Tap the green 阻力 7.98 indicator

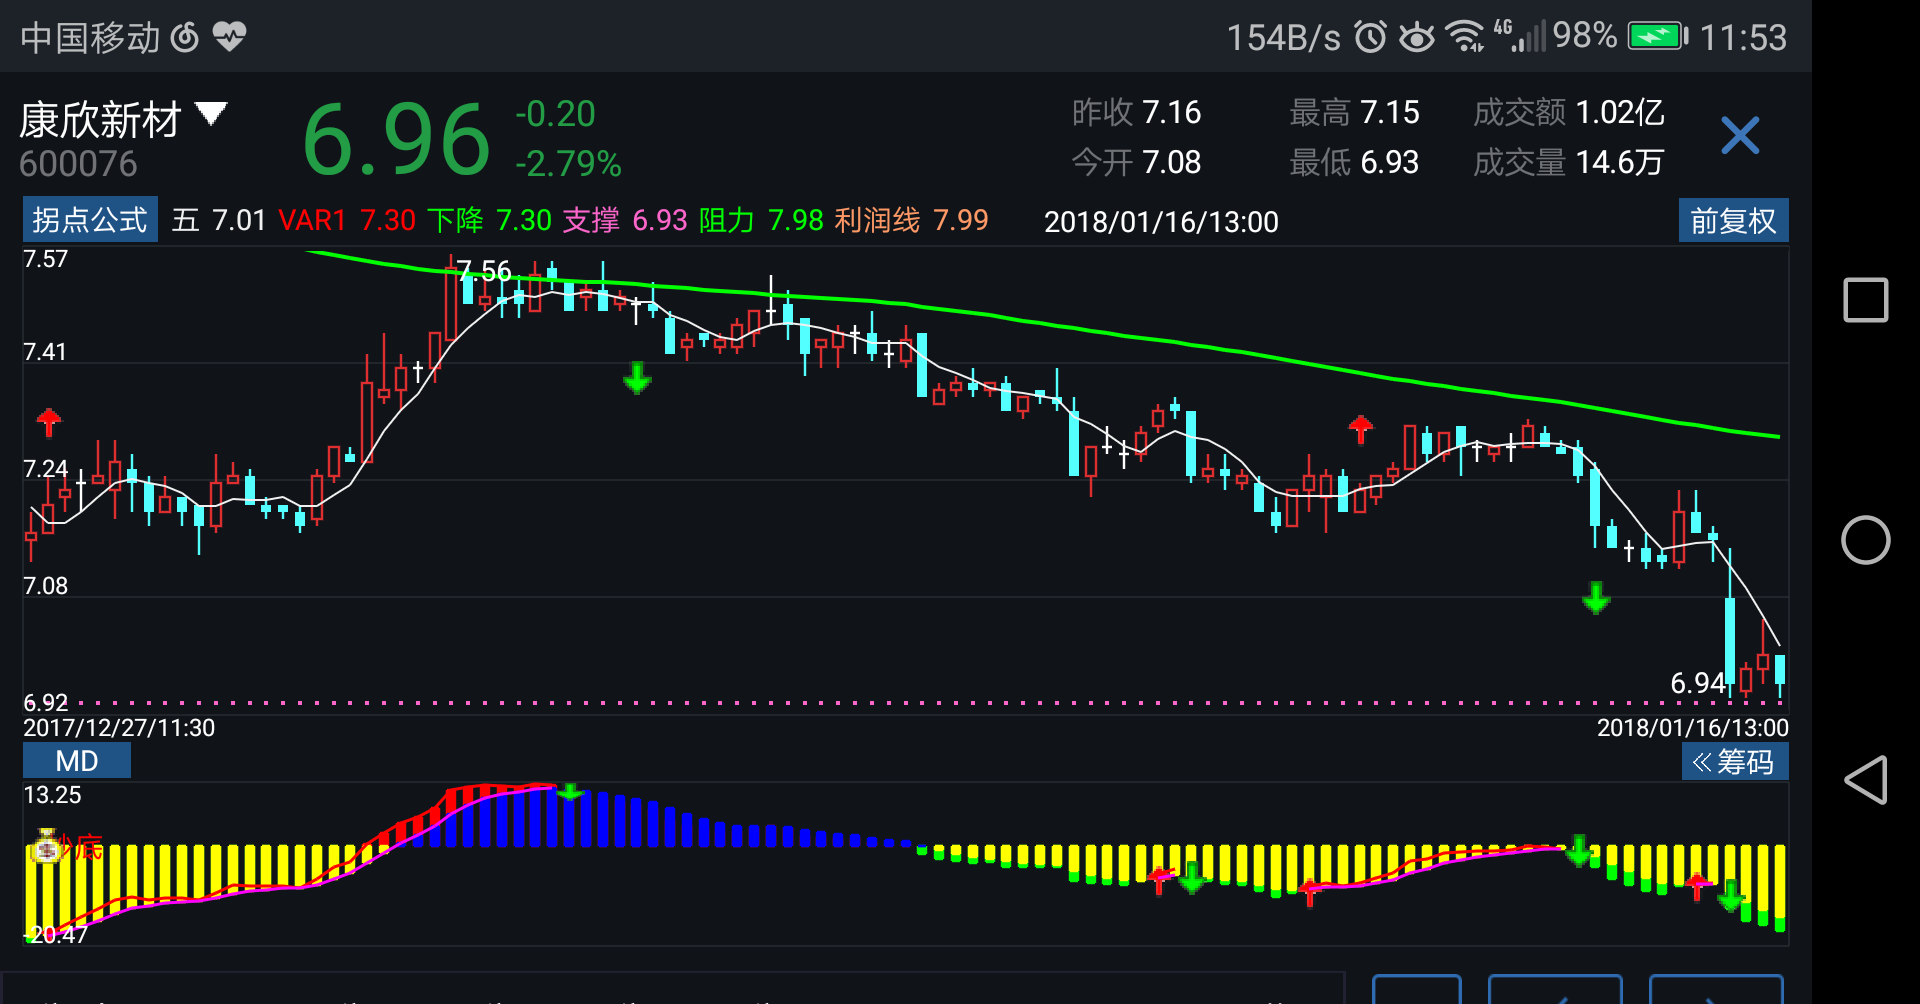(761, 220)
